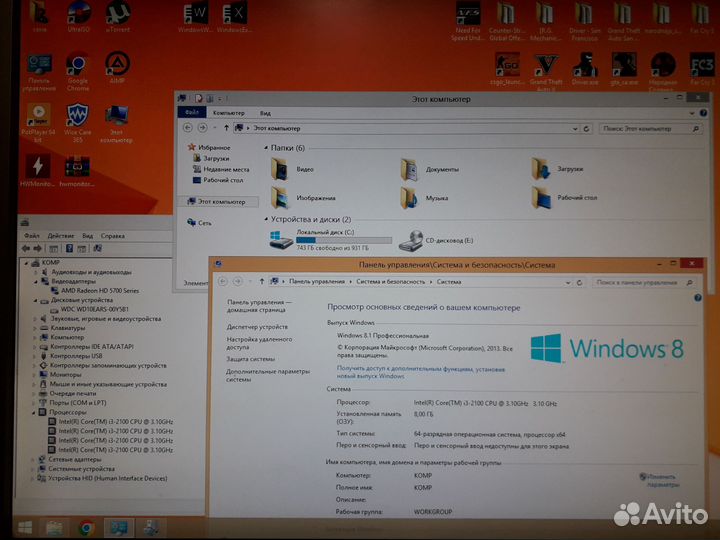Open Вид menu in Device Manager
This screenshot has height=540, width=720.
click(87, 236)
